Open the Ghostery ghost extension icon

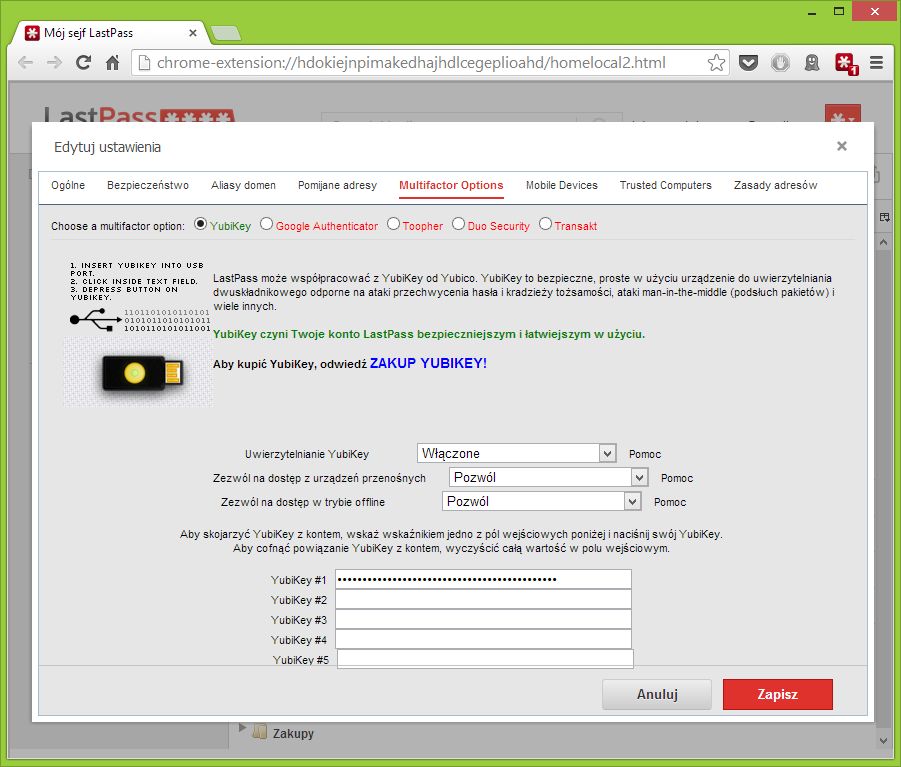[x=811, y=63]
